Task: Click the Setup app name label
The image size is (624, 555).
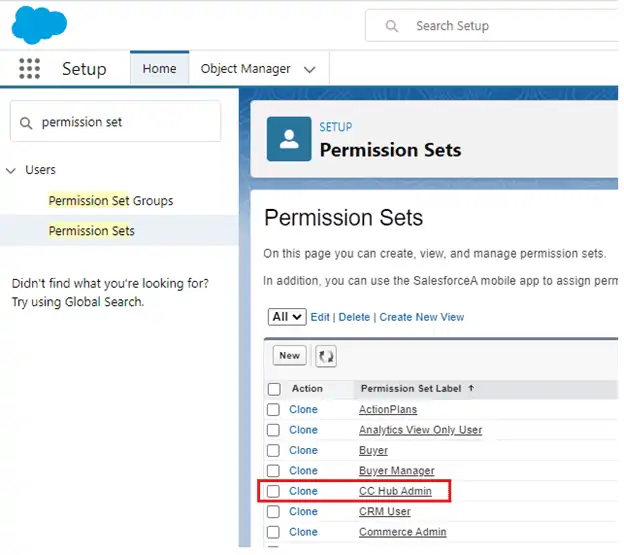Action: [x=84, y=69]
